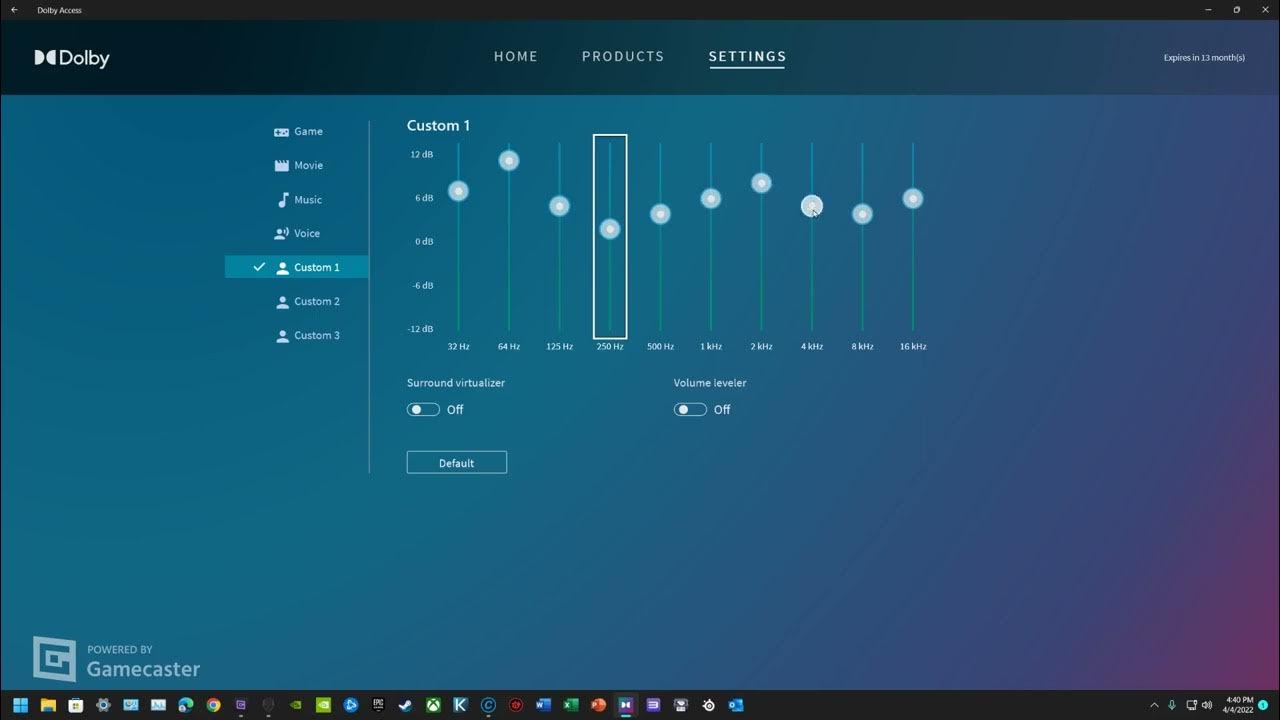Click the 64 Hz slider handle
The height and width of the screenshot is (720, 1280).
coord(509,160)
